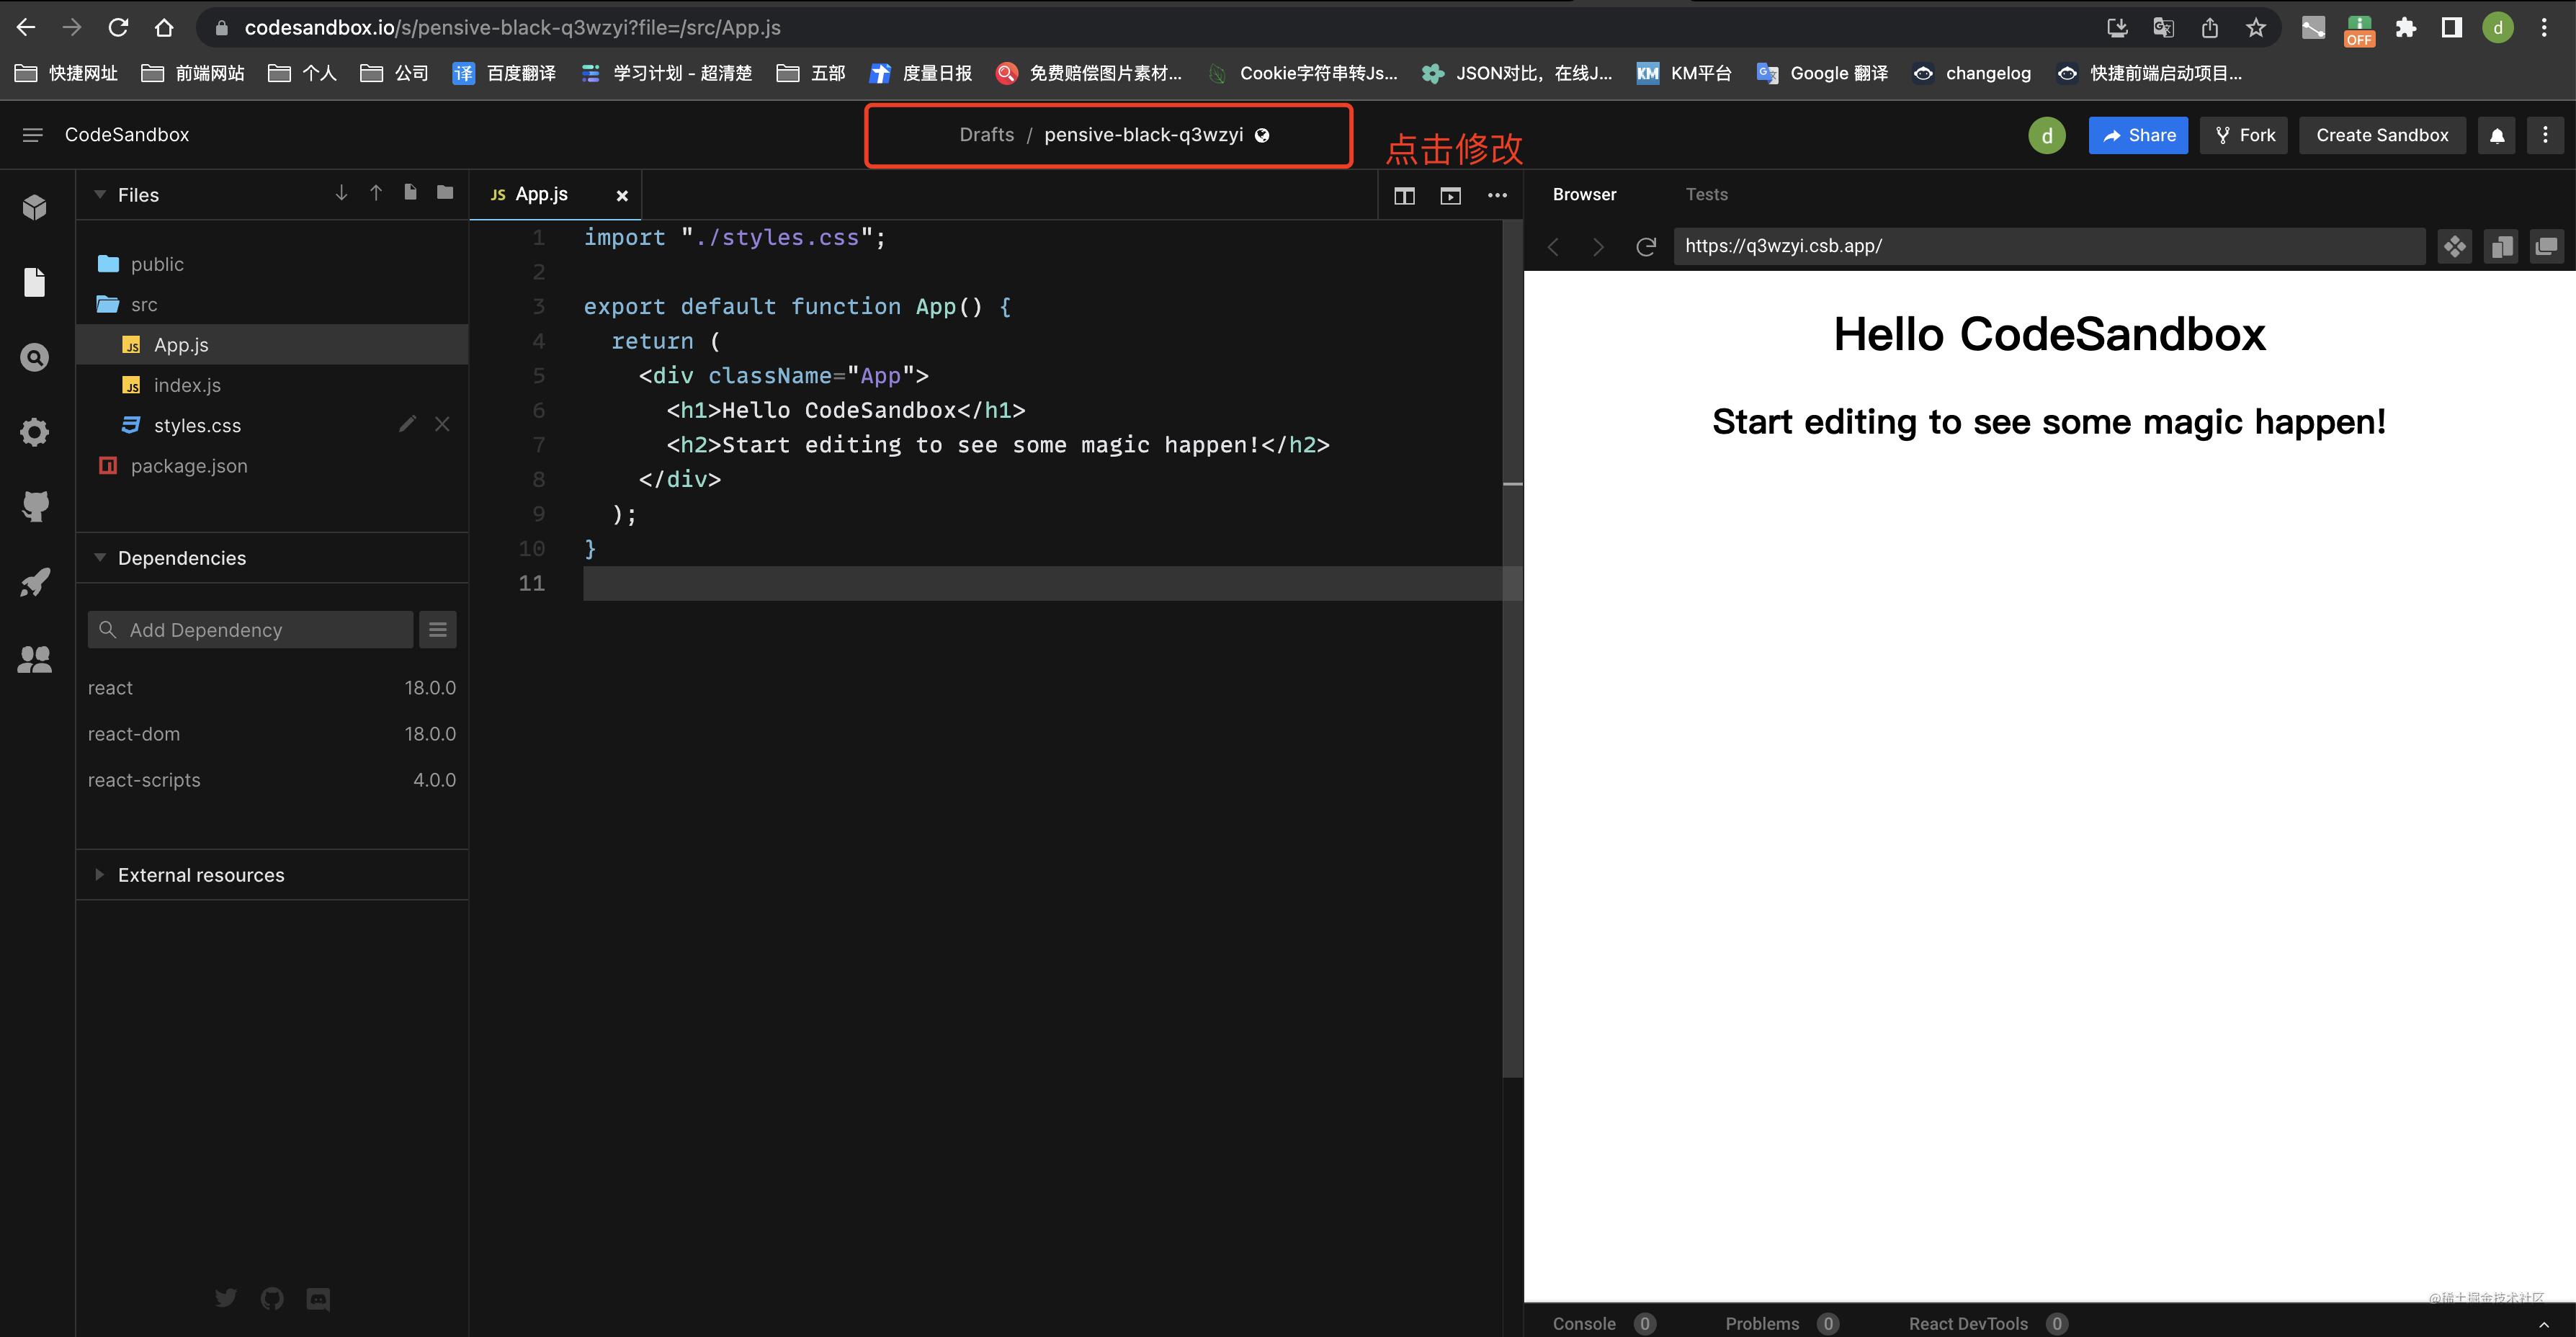Open the Explorer file icon in sidebar
The width and height of the screenshot is (2576, 1337).
[35, 282]
